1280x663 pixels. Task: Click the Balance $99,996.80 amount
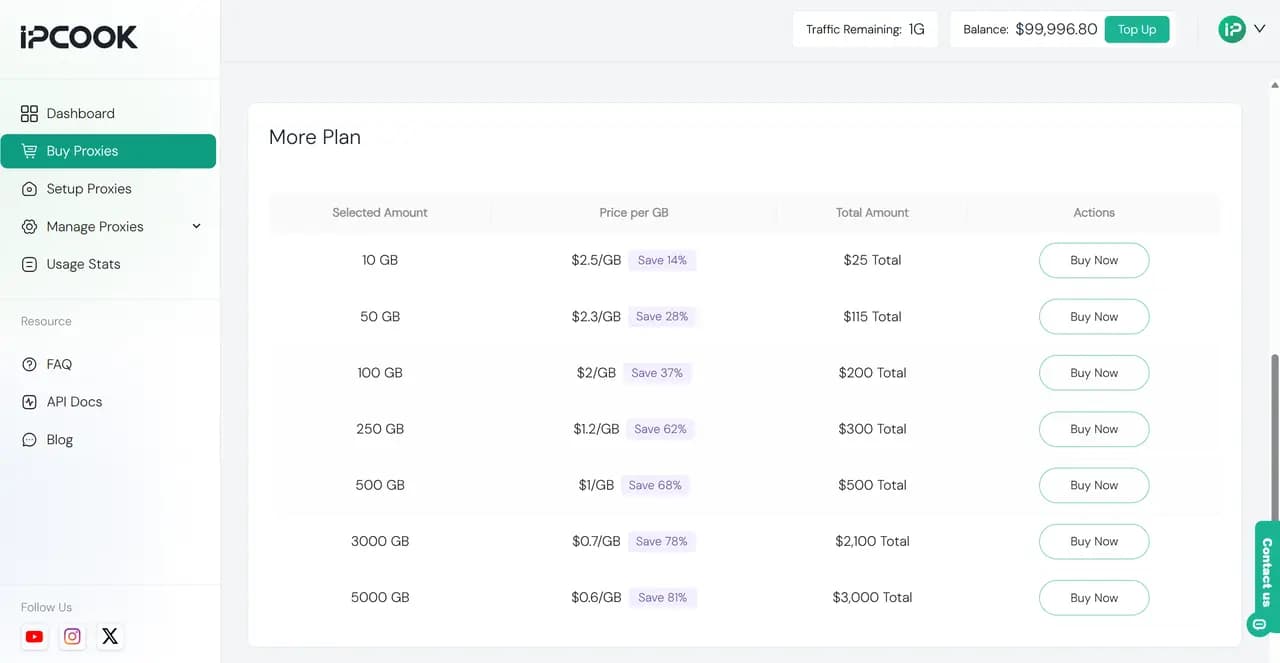tap(1056, 29)
